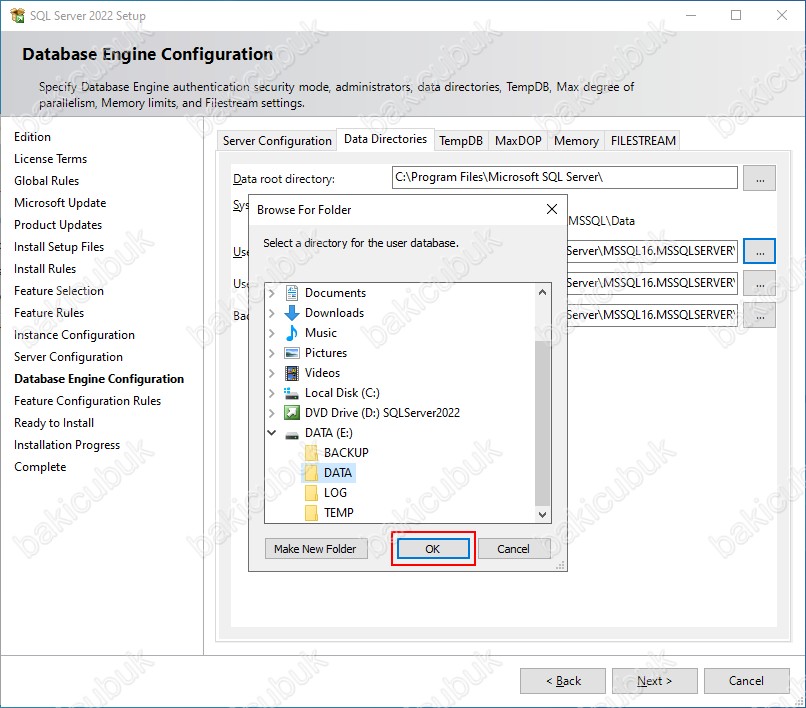The image size is (806, 708).
Task: Click the BACKUP folder icon
Action: pos(311,453)
